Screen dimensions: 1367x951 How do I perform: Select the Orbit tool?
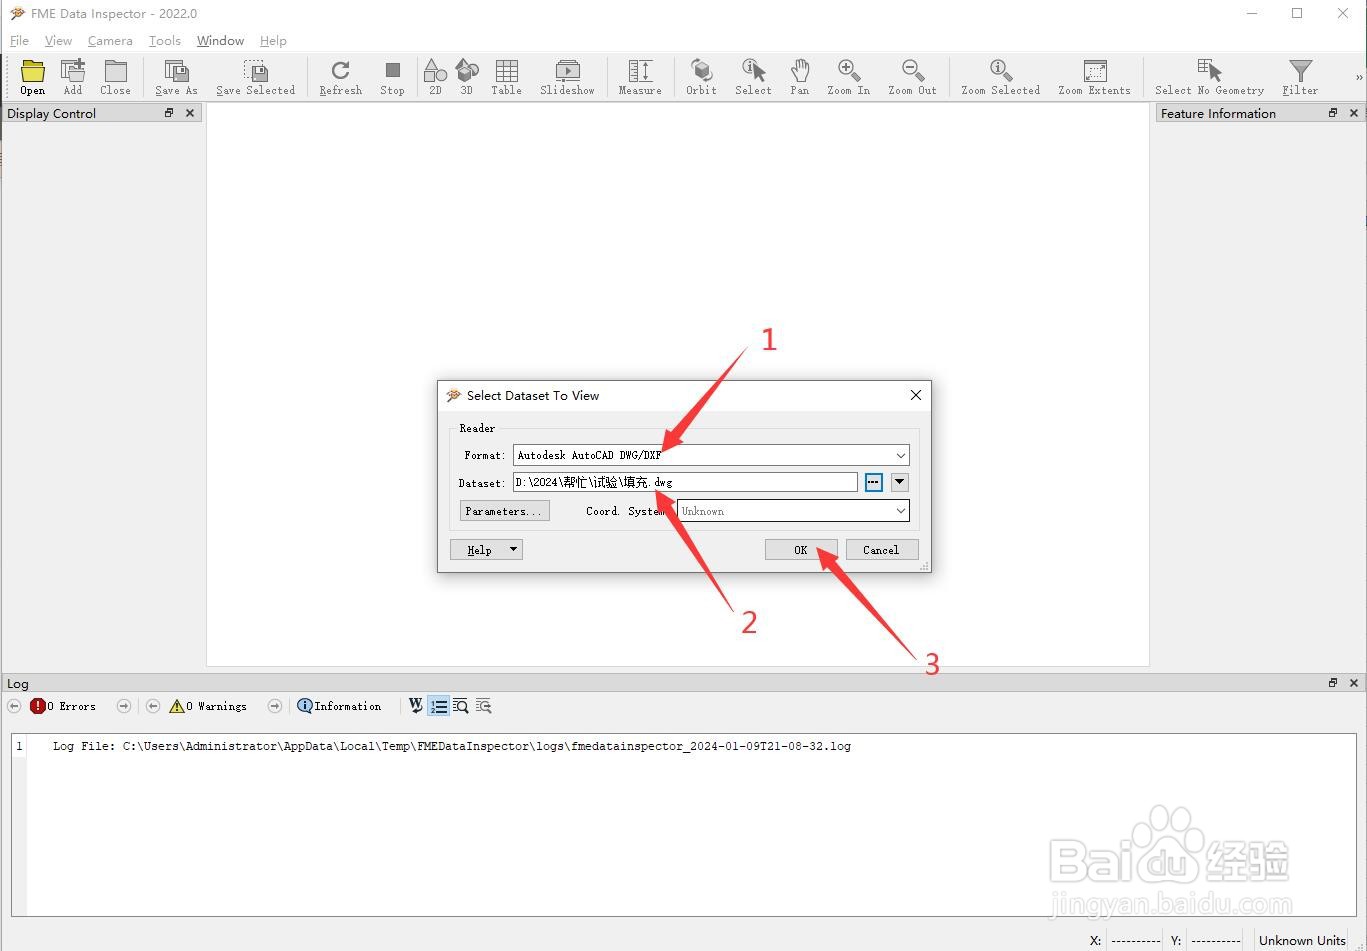tap(701, 77)
